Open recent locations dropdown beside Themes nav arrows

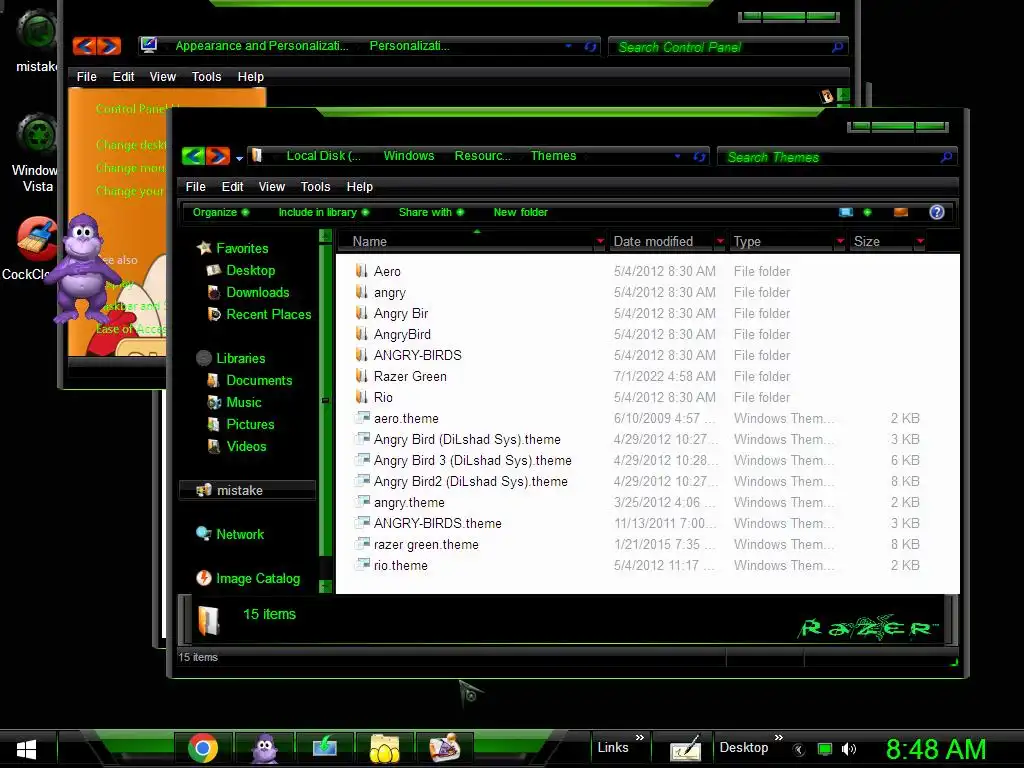pyautogui.click(x=240, y=158)
